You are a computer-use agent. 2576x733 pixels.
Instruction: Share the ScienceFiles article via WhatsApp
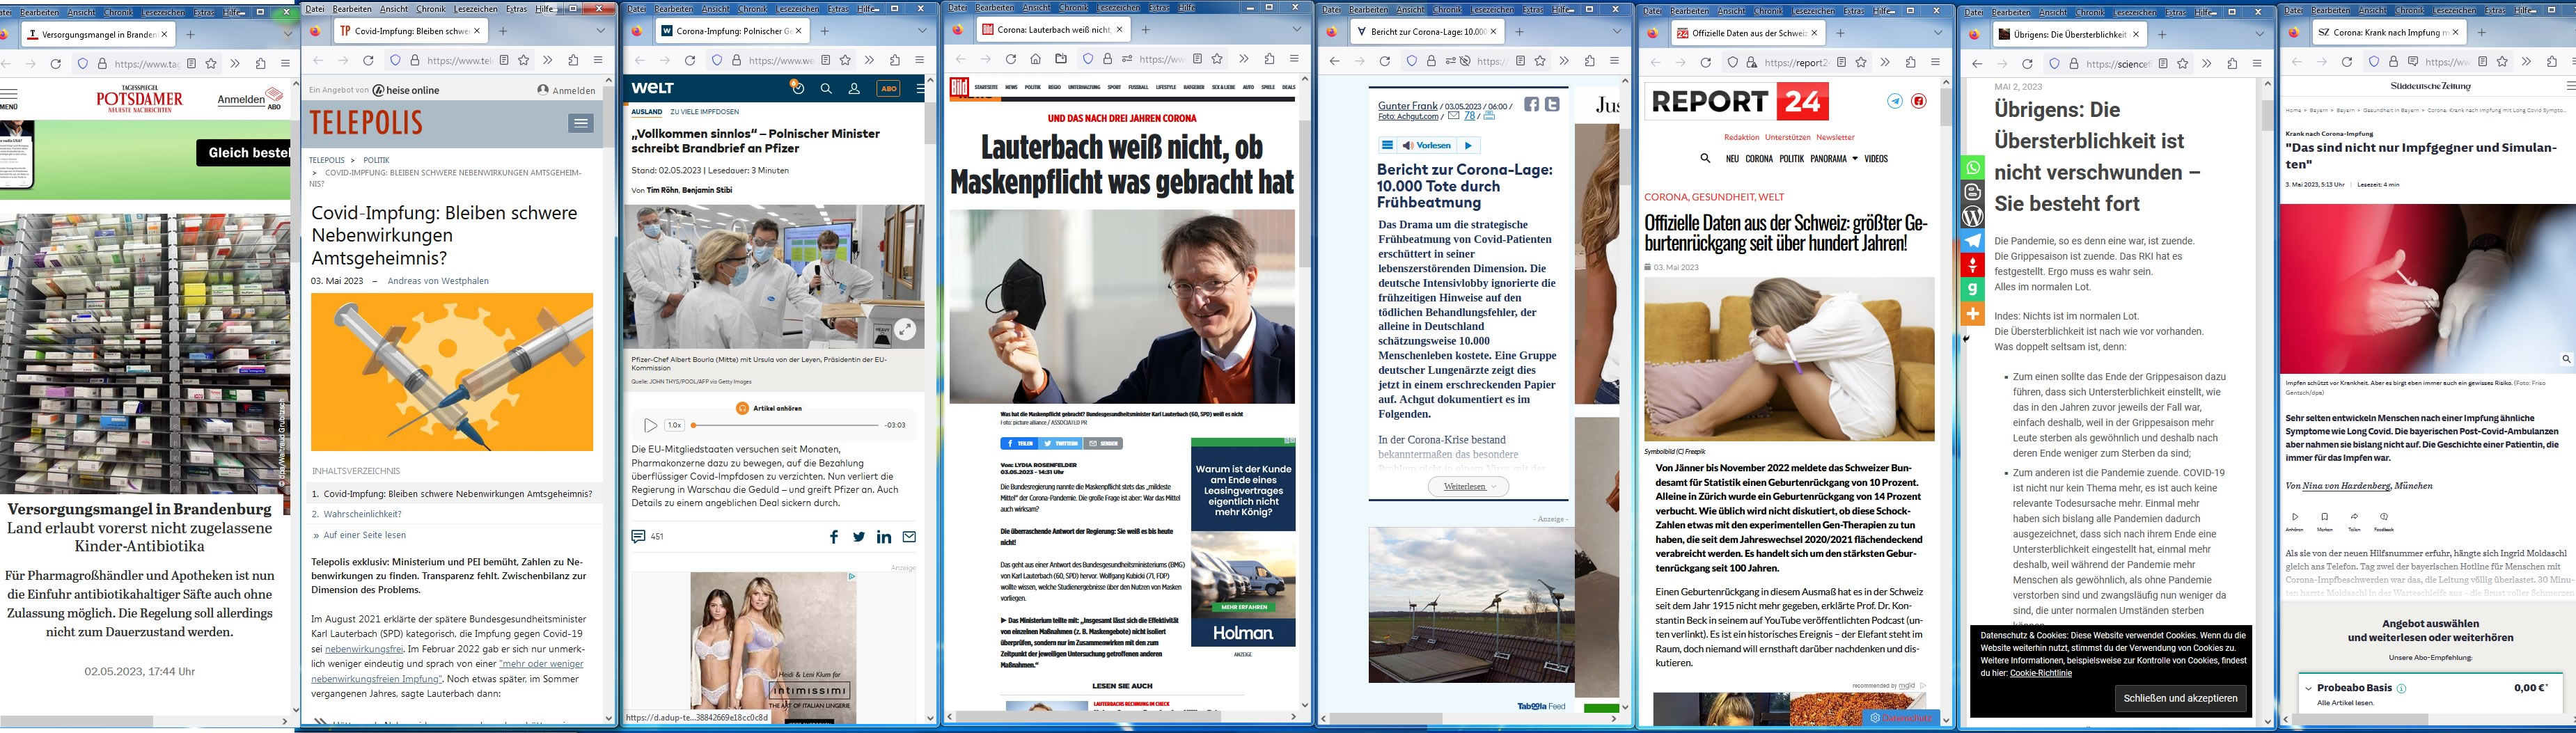pos(1972,168)
